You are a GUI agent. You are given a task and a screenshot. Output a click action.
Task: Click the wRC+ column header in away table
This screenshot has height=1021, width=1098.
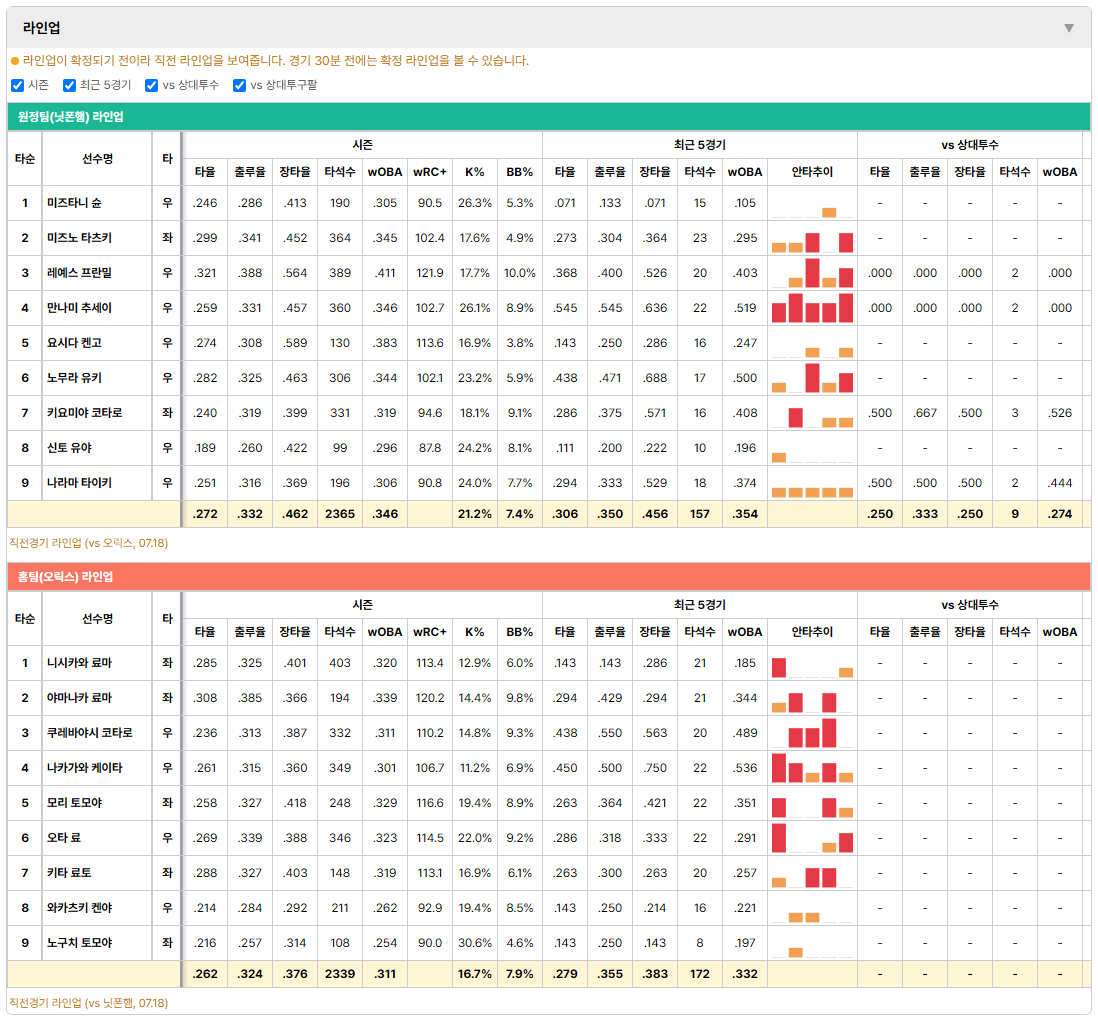tap(429, 172)
